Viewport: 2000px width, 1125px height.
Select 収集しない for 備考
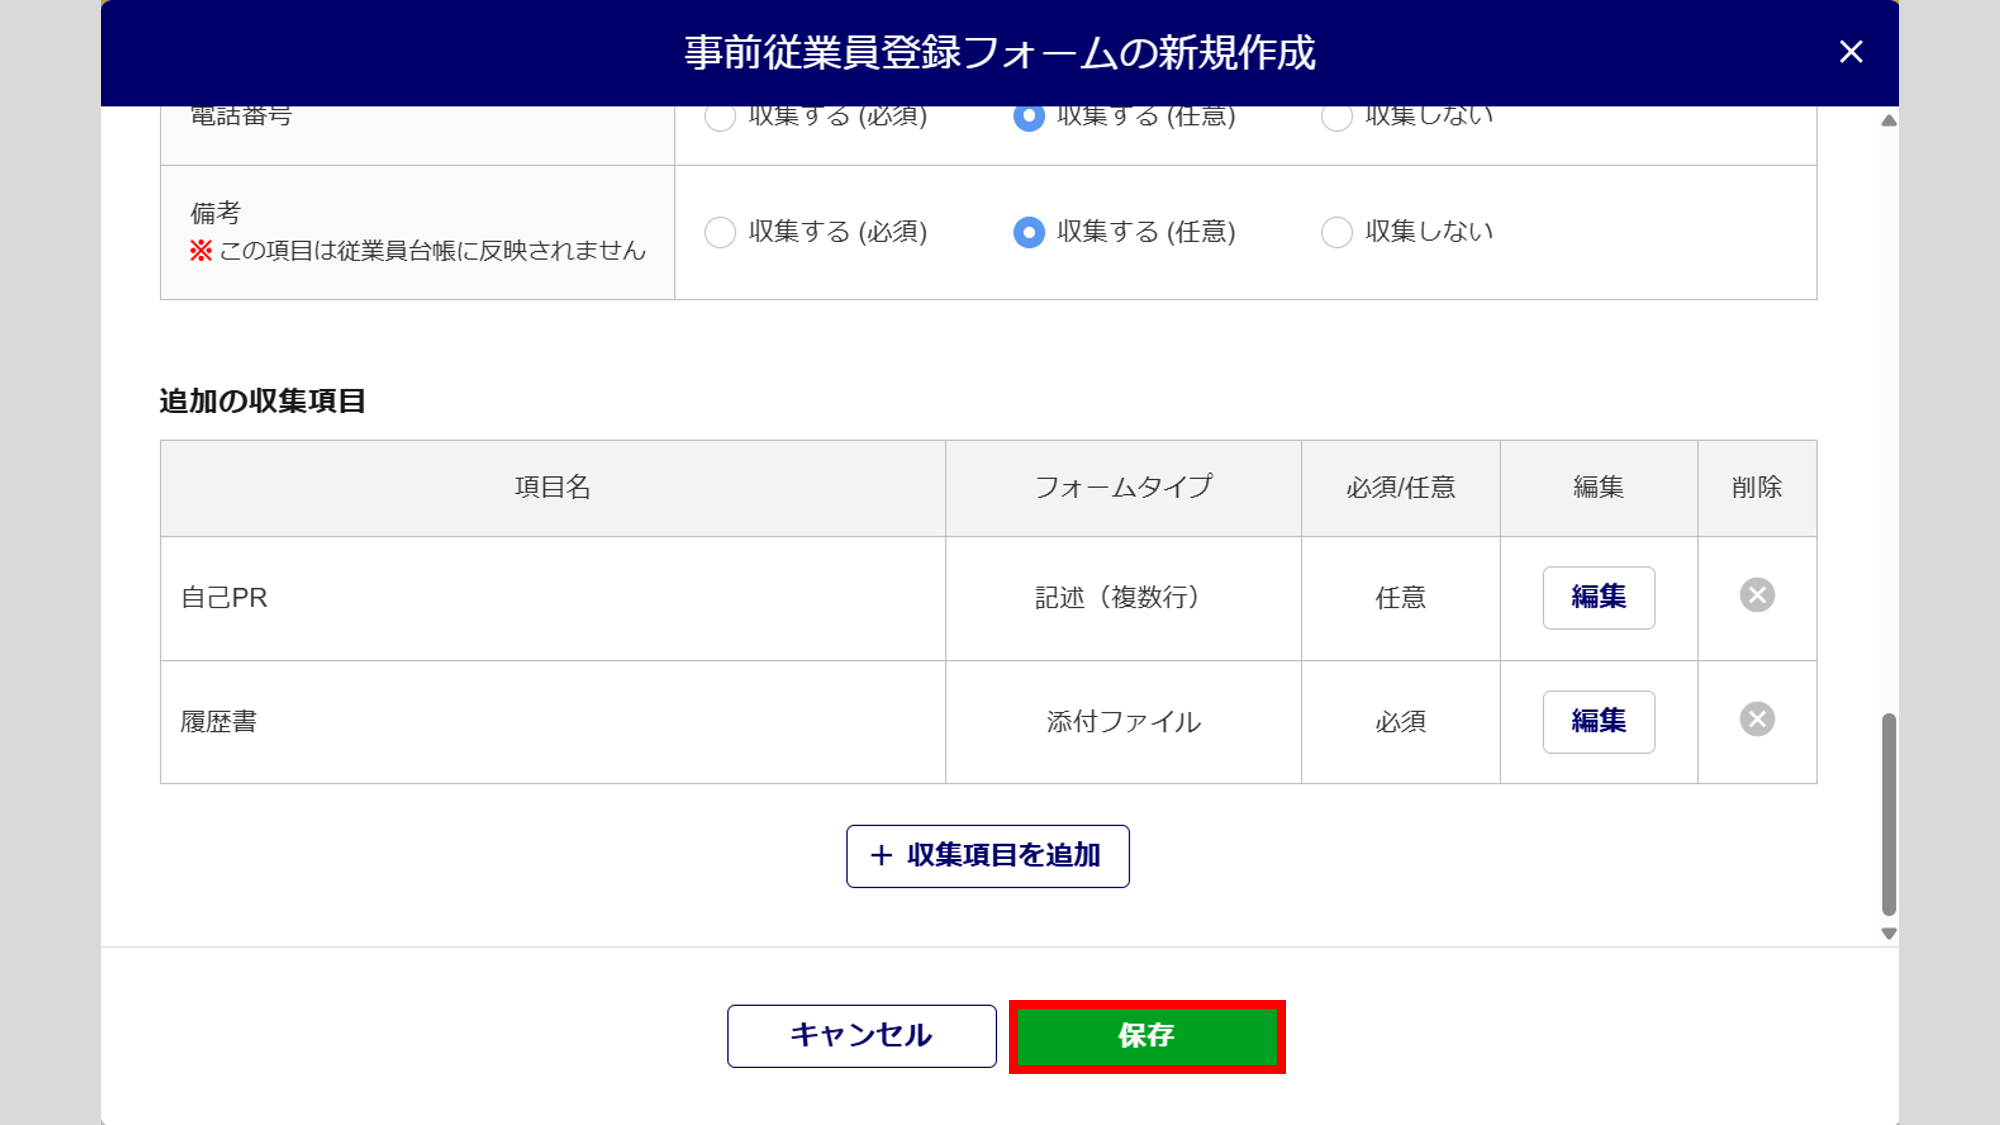point(1337,232)
